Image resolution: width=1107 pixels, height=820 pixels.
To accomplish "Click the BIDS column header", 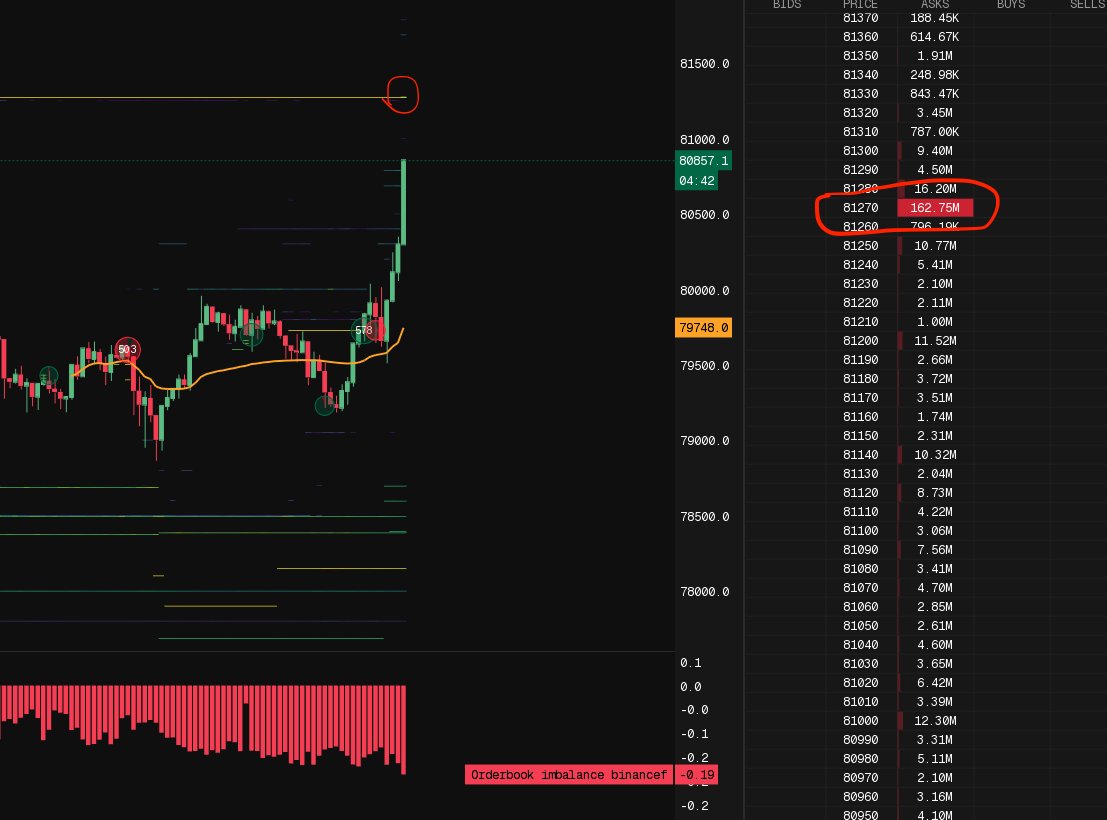I will pos(786,4).
